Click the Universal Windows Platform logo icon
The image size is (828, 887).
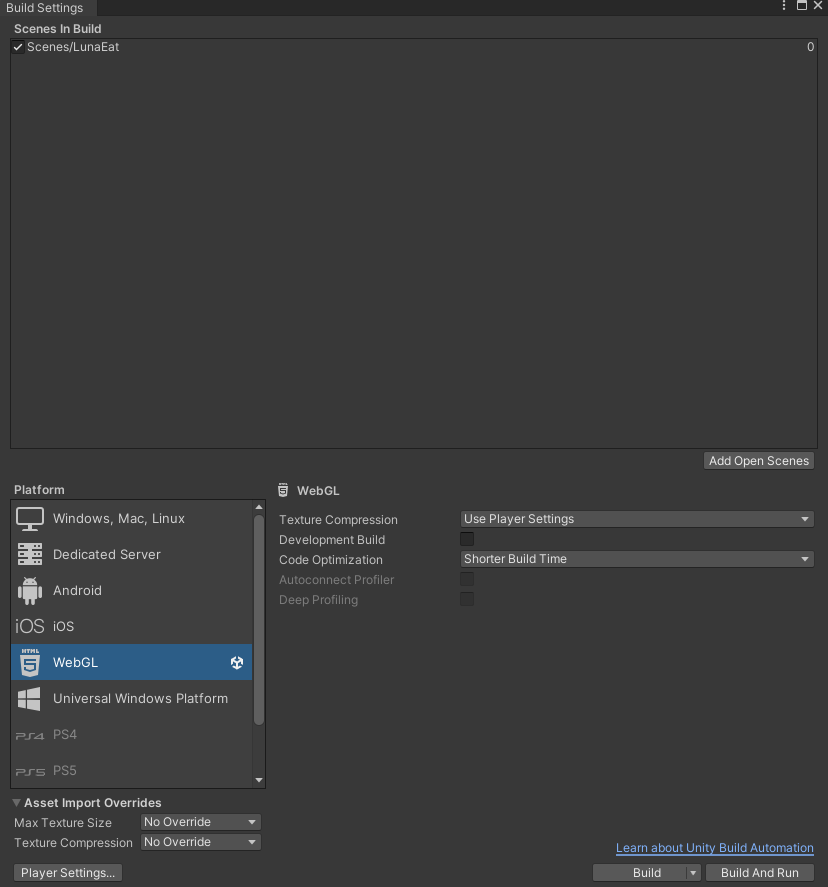coord(29,699)
